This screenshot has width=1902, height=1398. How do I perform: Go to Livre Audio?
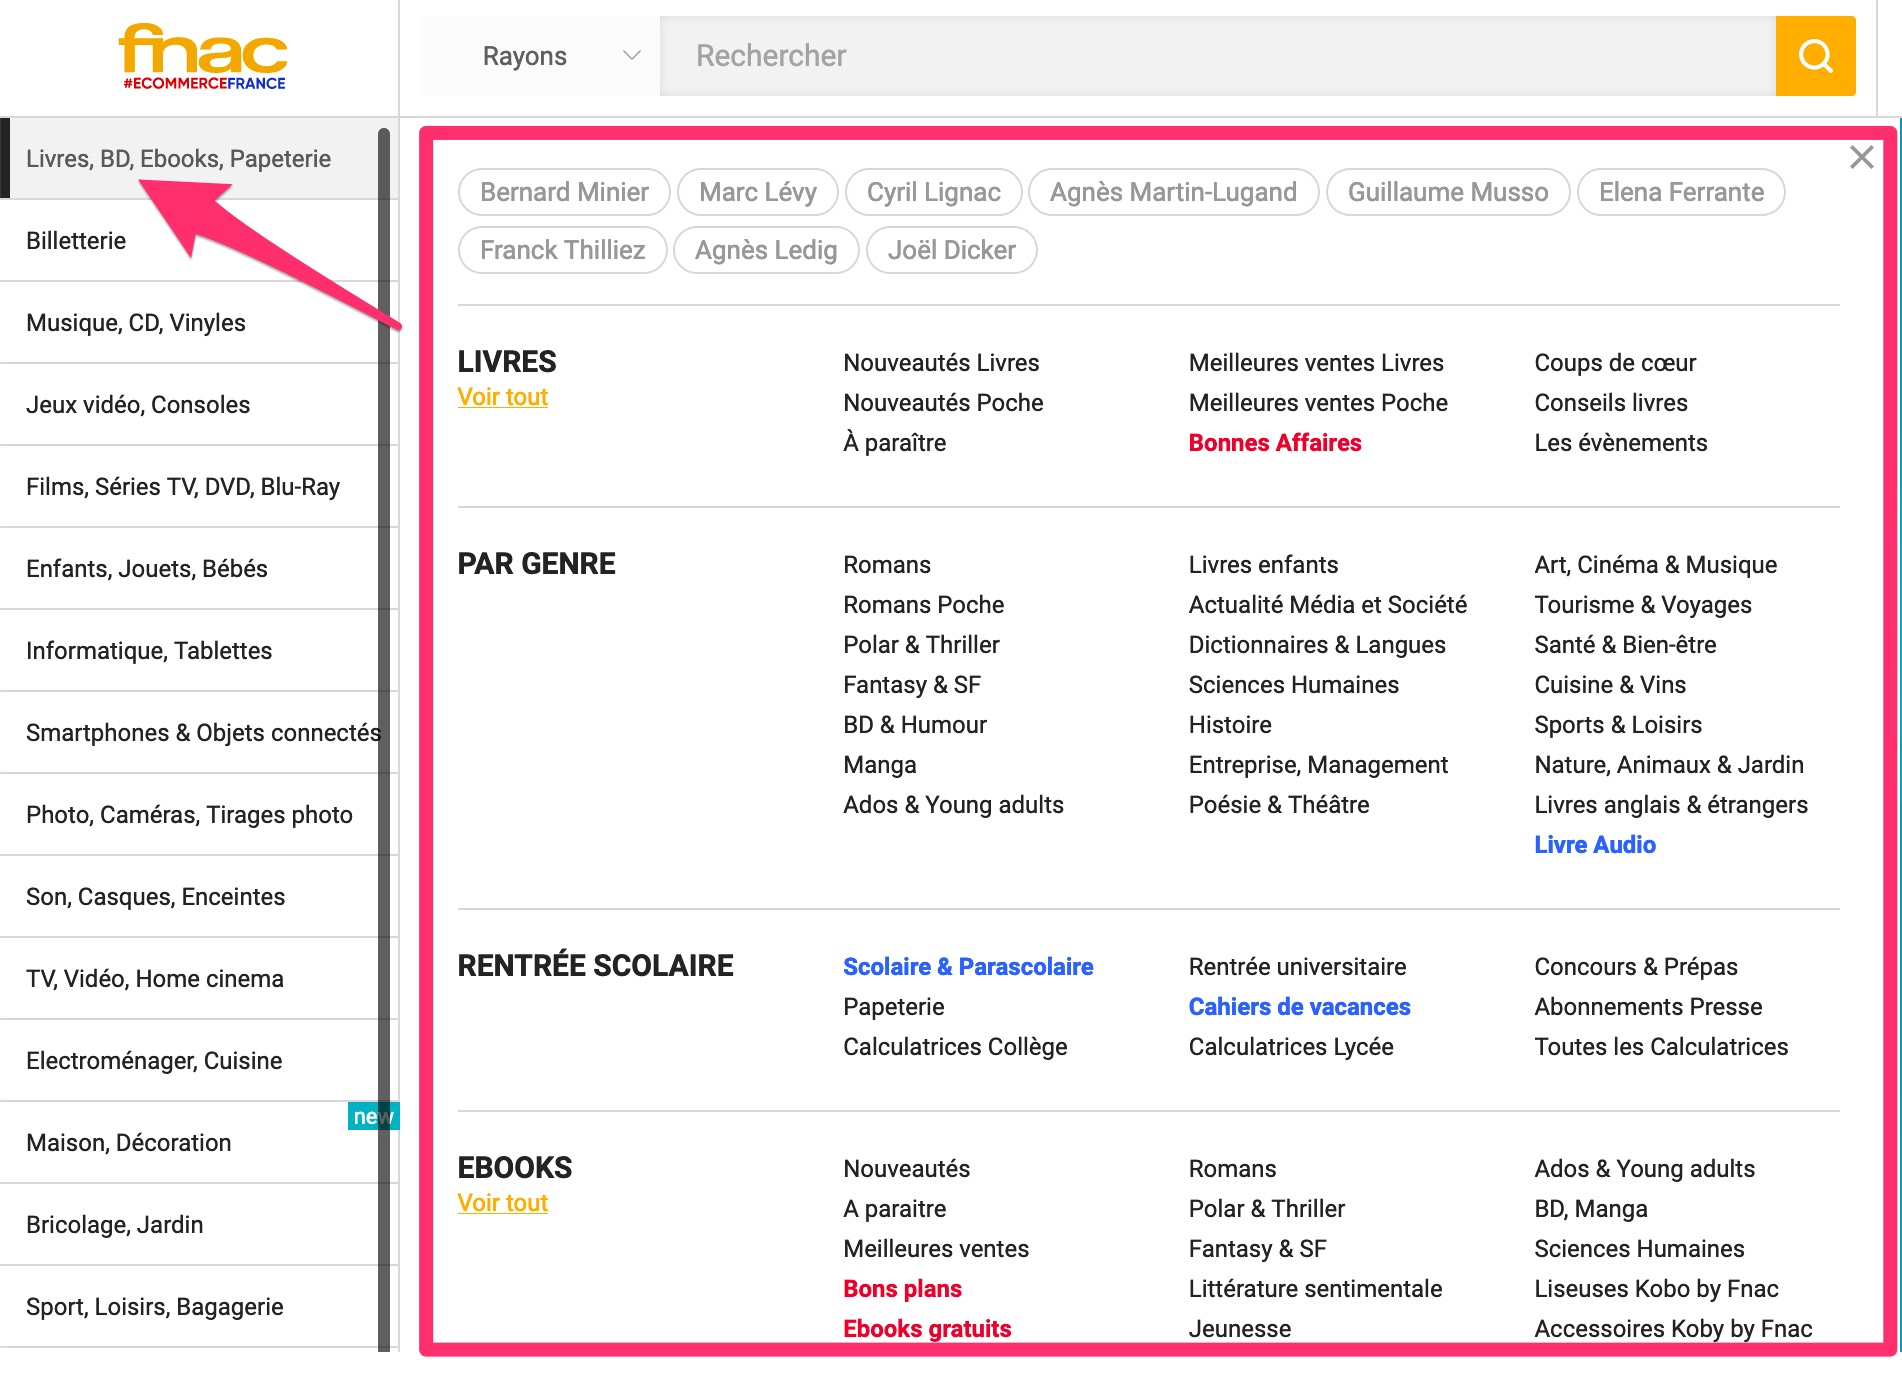[1594, 845]
